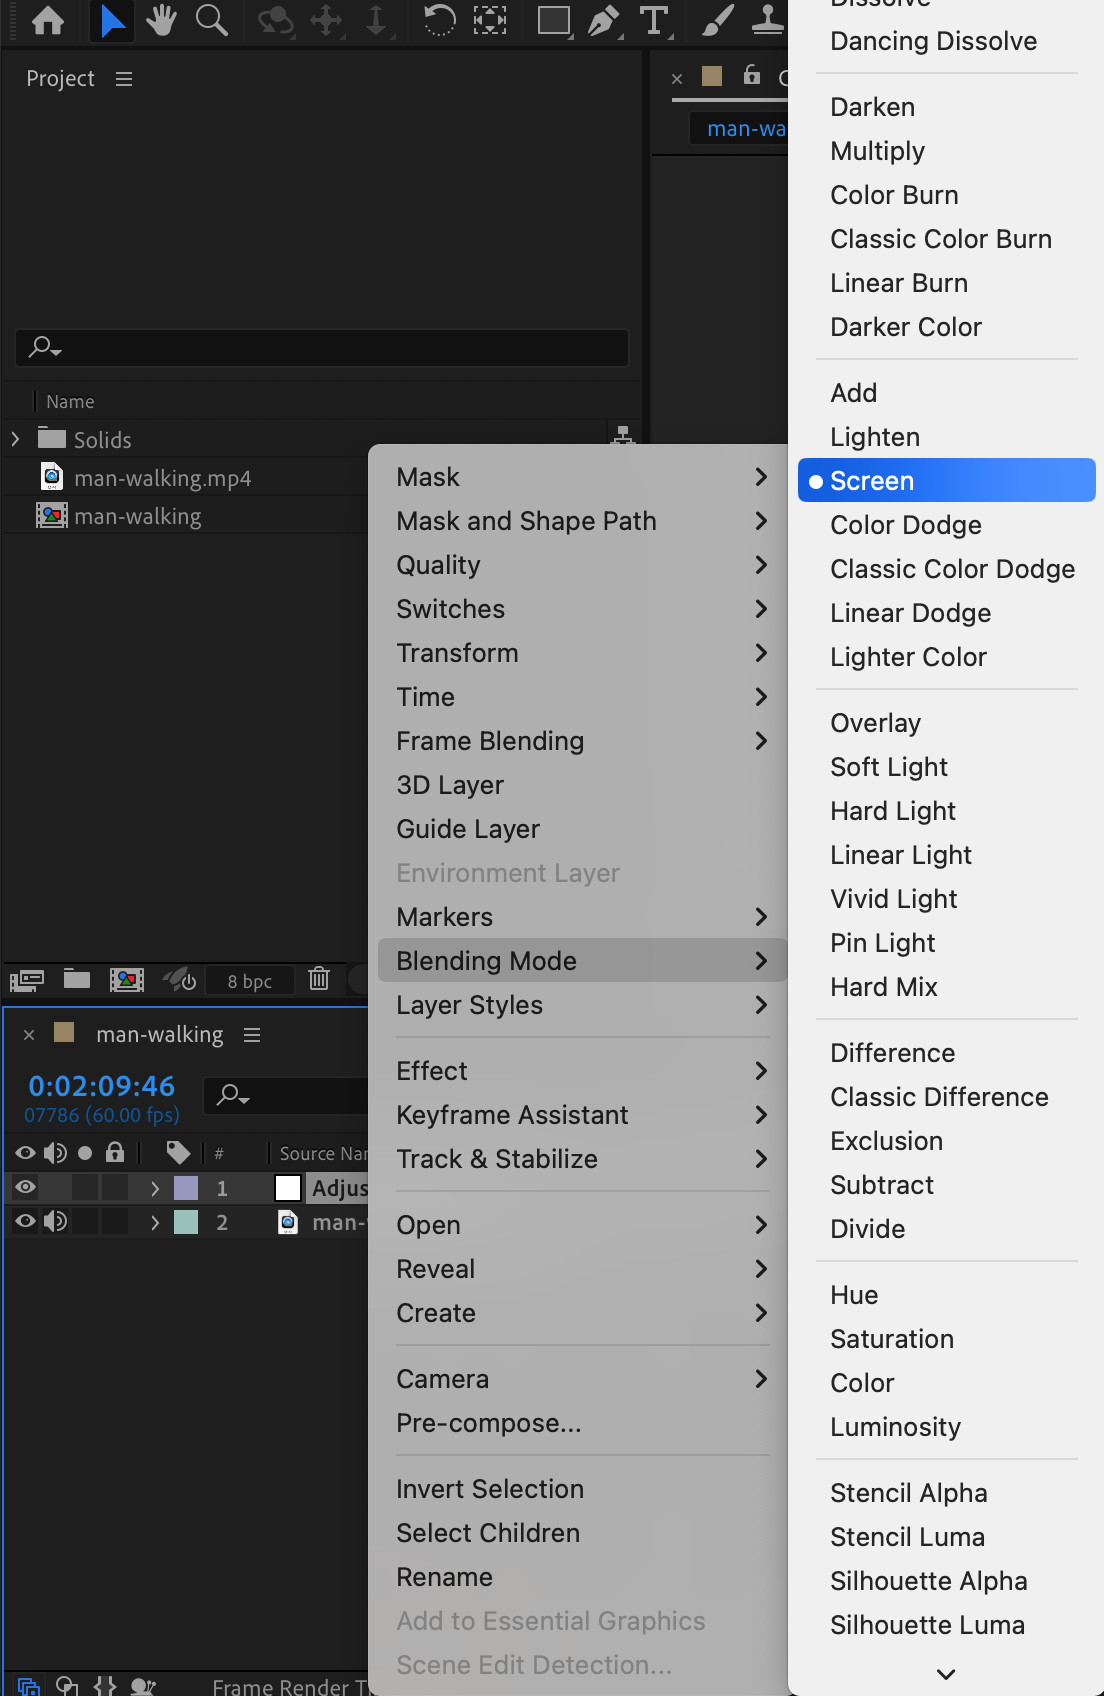Image resolution: width=1104 pixels, height=1696 pixels.
Task: Toggle visibility of layer 2
Action: coord(25,1221)
